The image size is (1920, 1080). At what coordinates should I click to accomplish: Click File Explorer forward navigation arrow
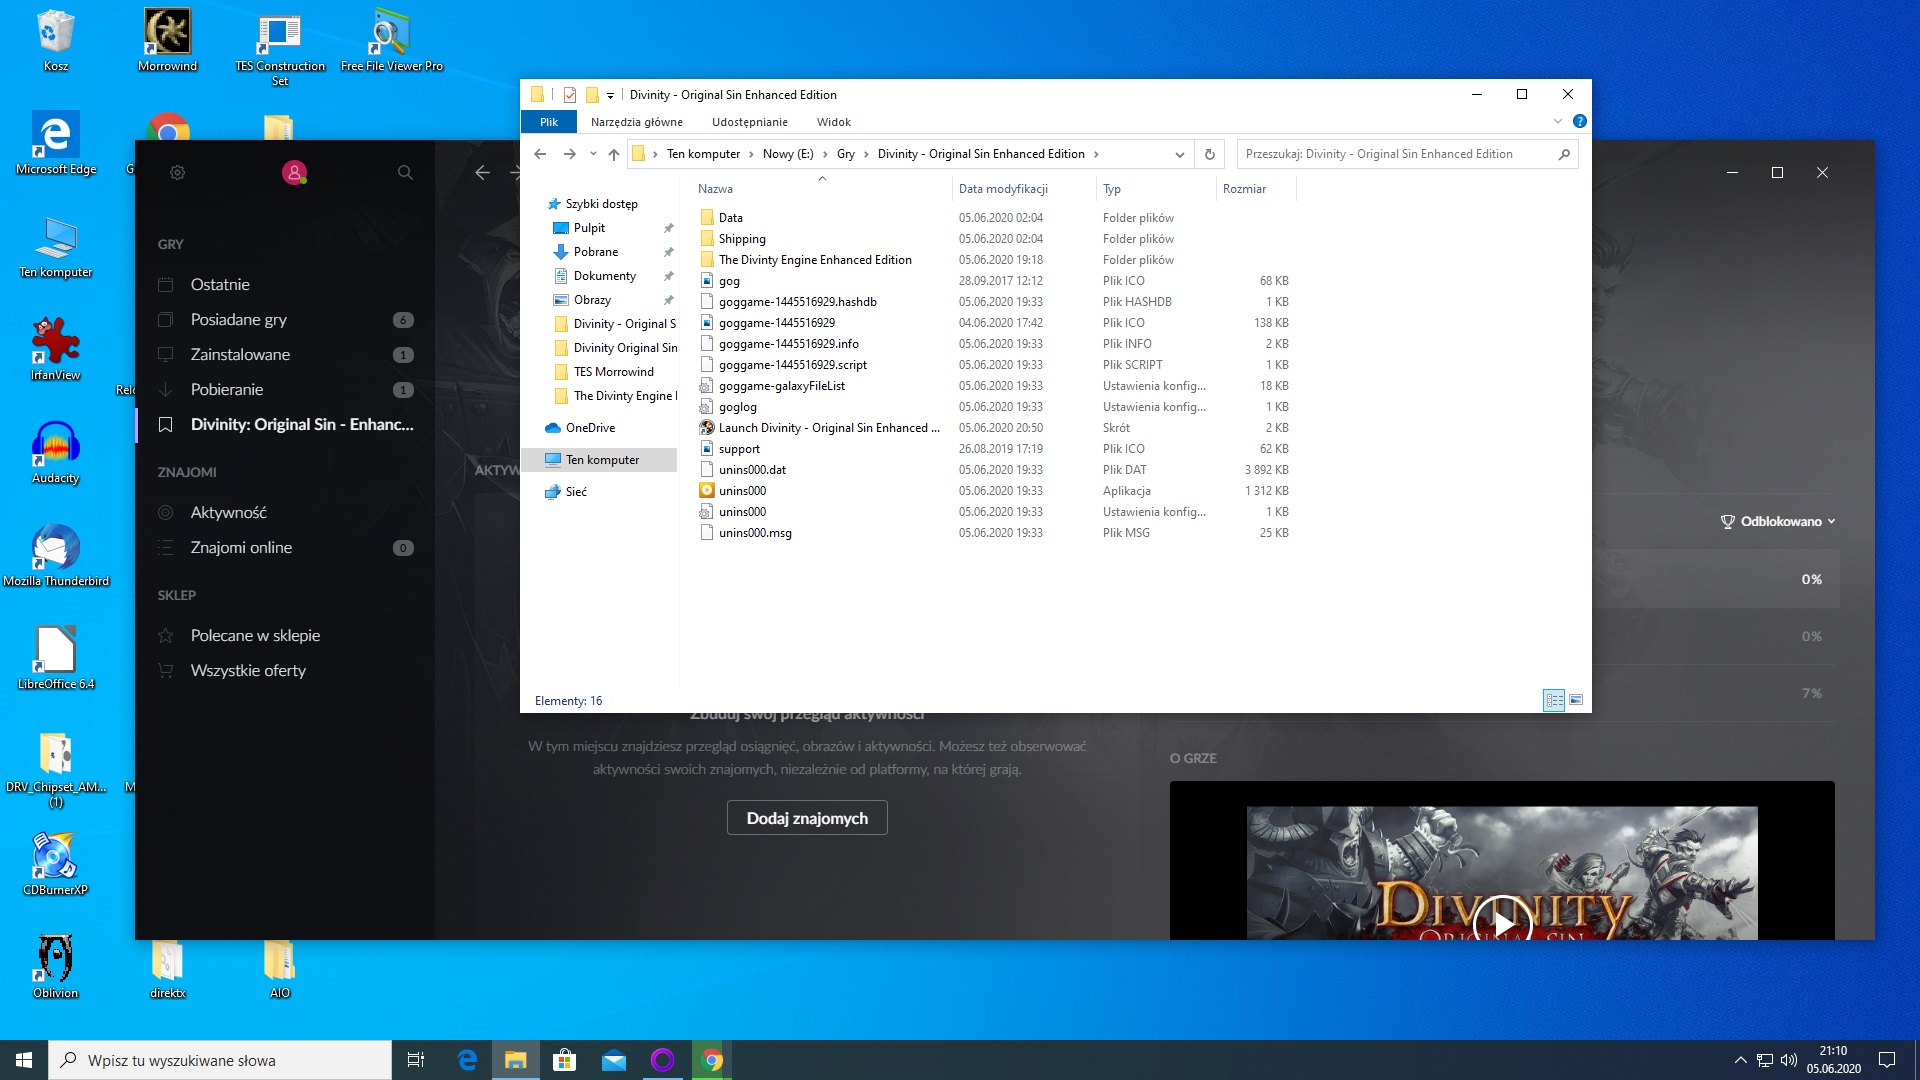tap(569, 154)
